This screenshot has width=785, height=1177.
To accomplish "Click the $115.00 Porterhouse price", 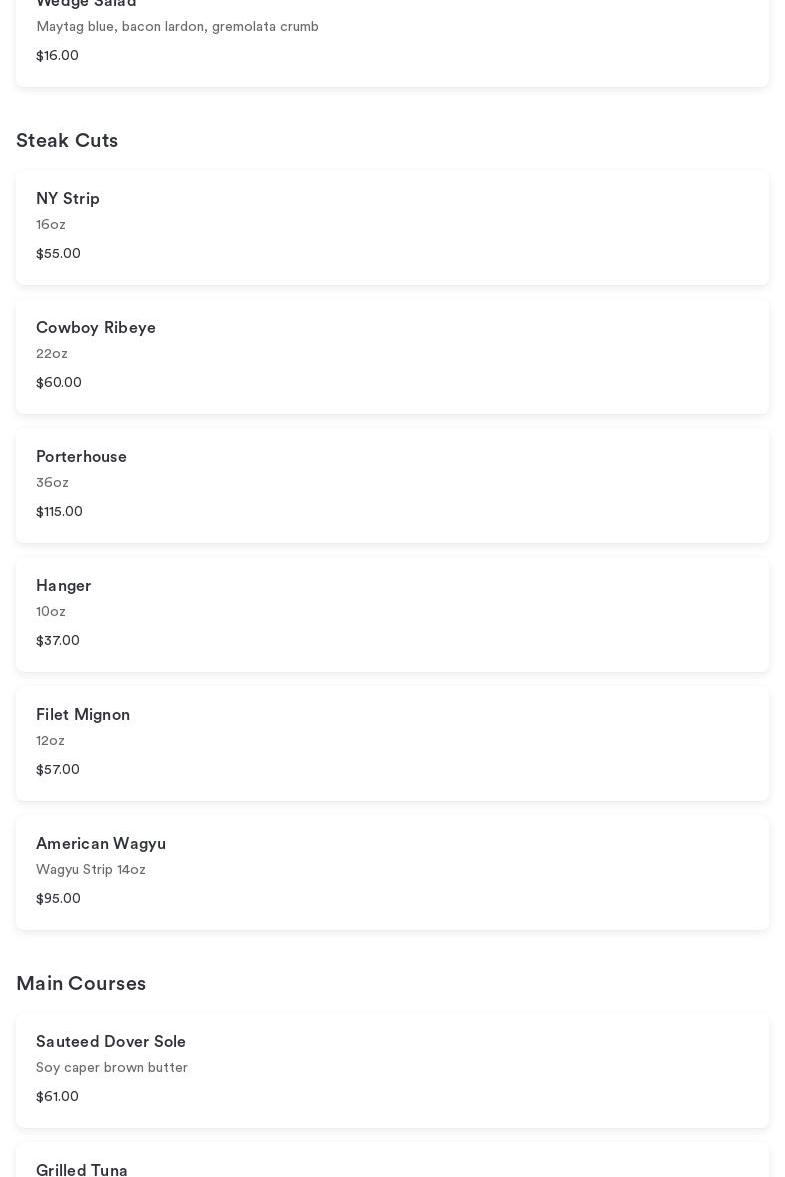I will pyautogui.click(x=59, y=512).
